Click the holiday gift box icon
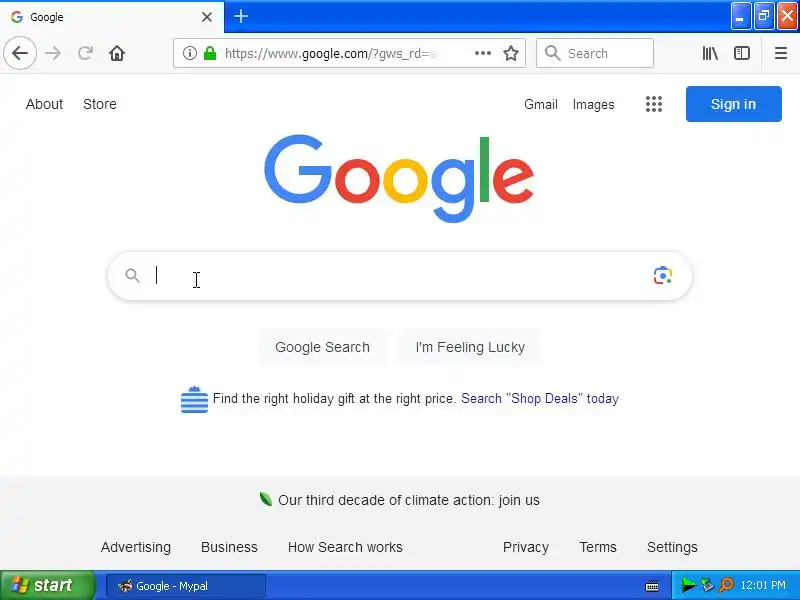Screen dimensions: 800x600 pos(194,399)
